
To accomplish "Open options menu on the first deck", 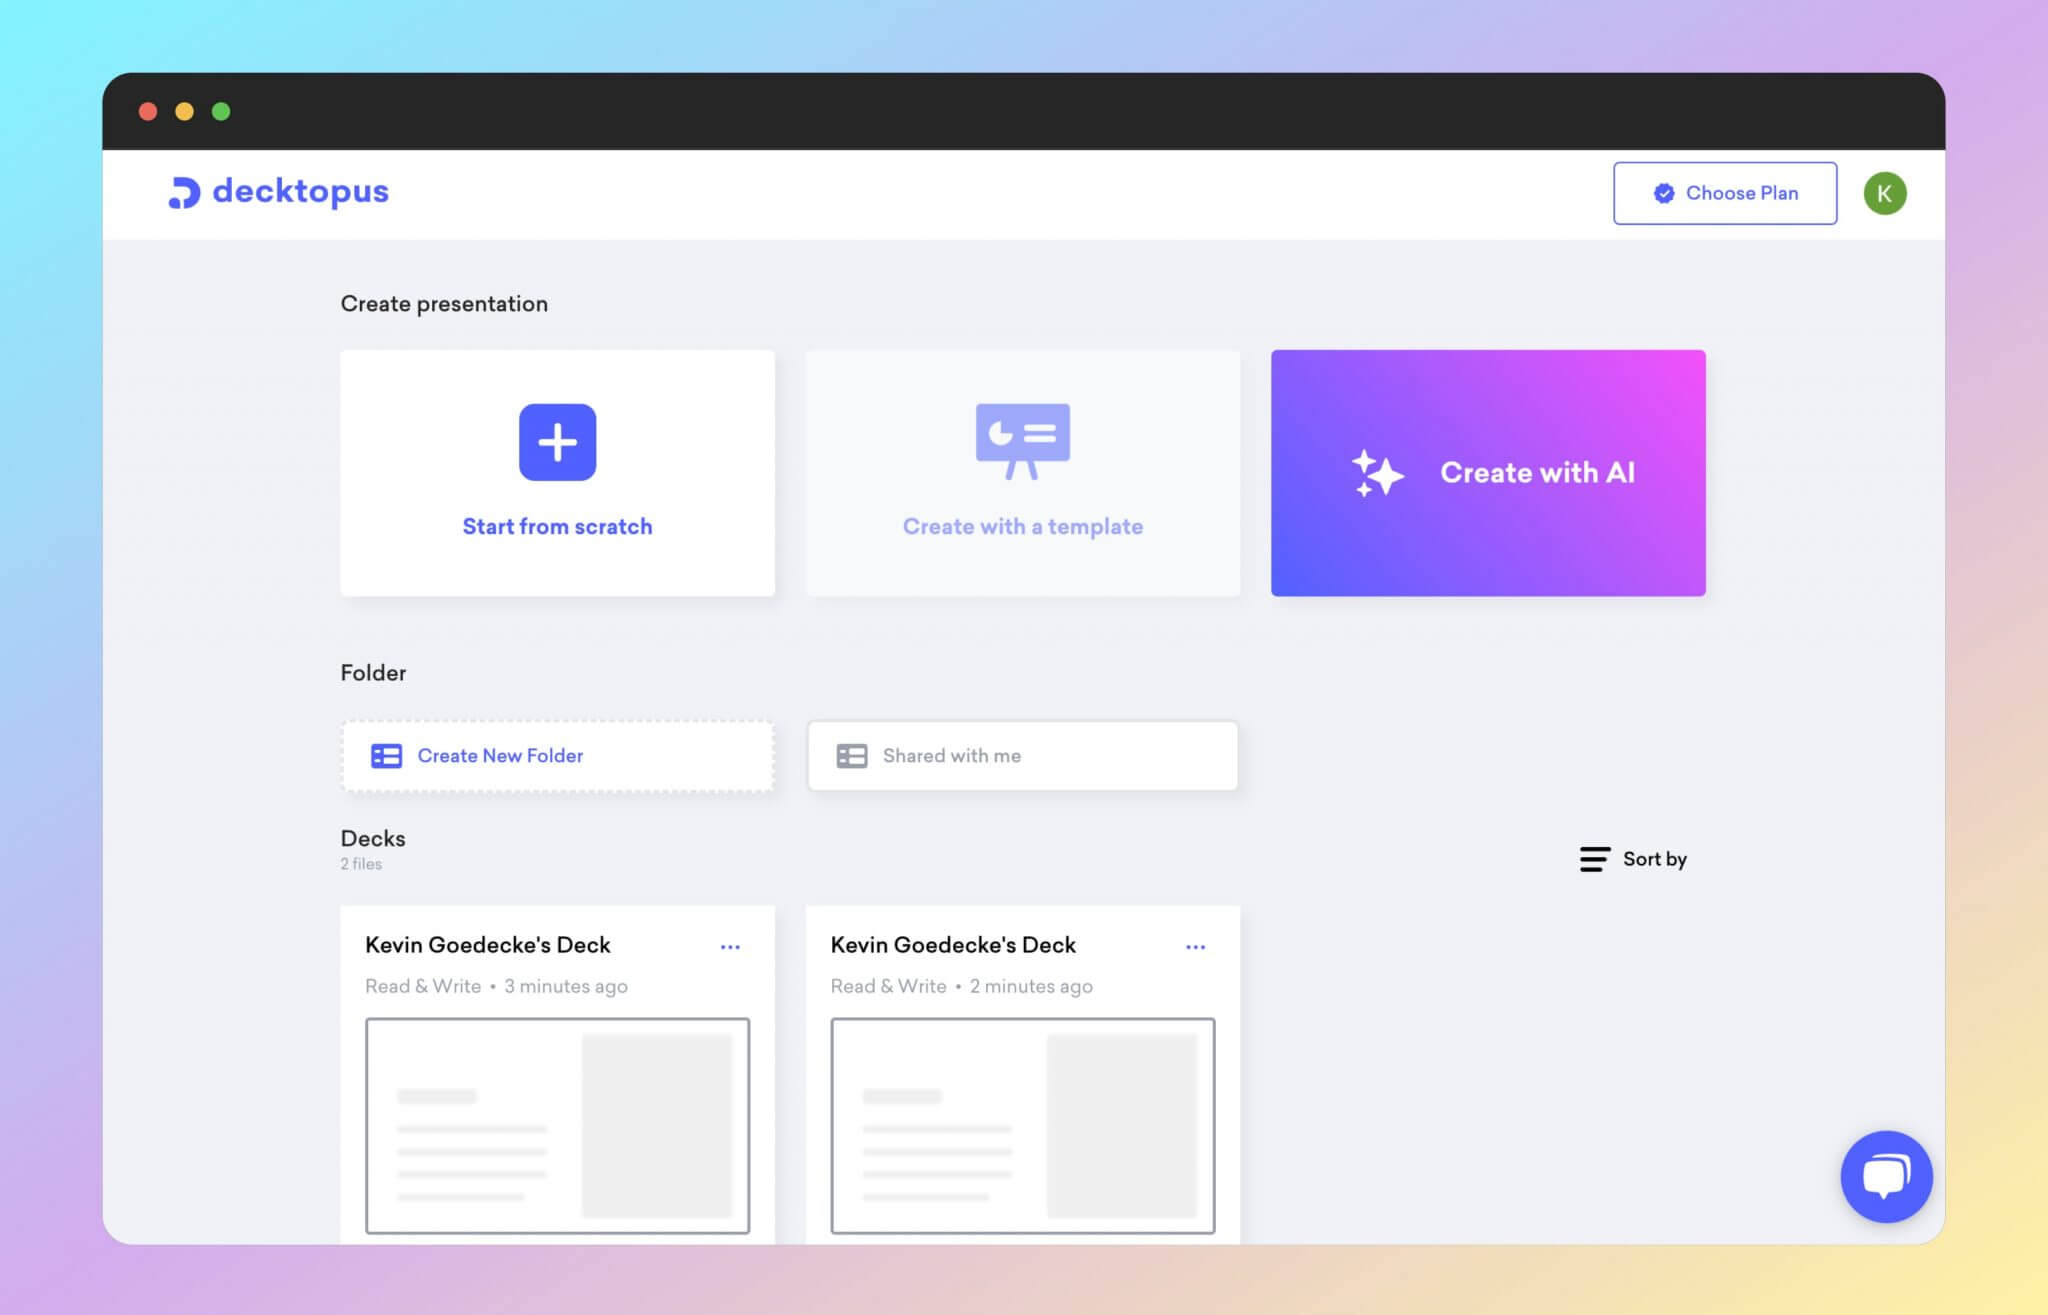I will (730, 946).
